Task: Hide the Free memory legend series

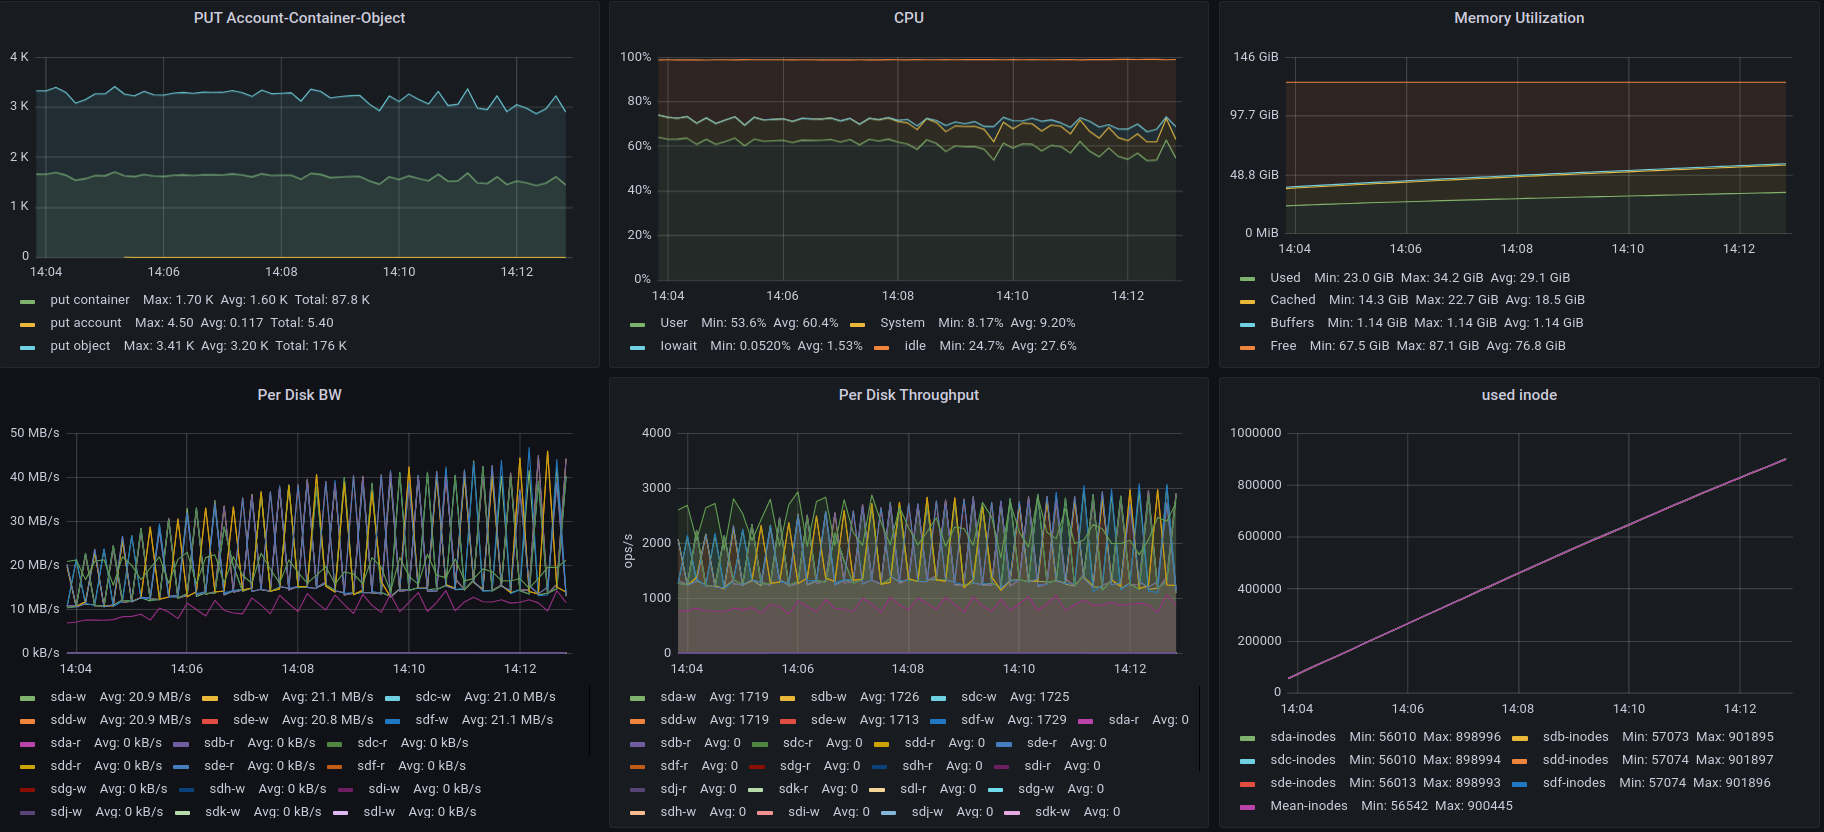Action: point(1282,346)
